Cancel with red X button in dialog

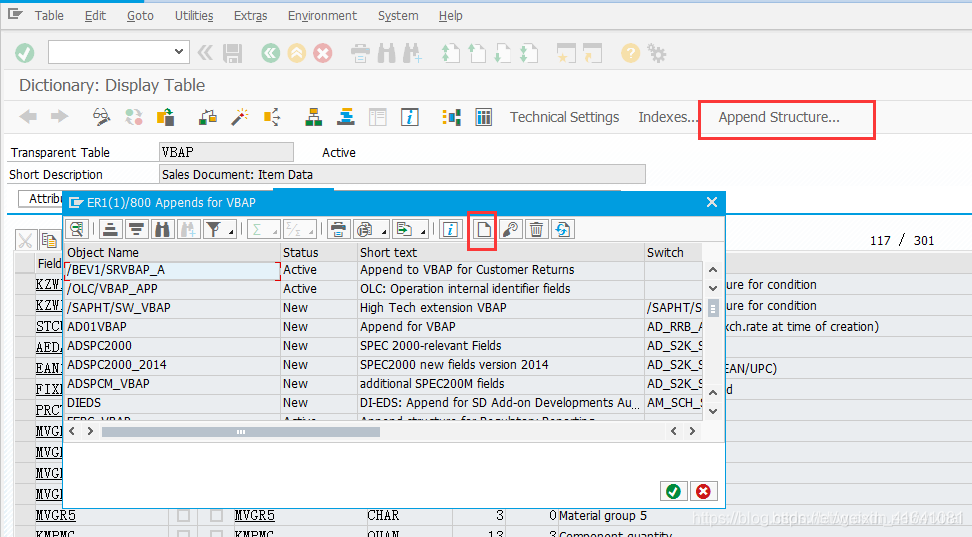pos(703,492)
